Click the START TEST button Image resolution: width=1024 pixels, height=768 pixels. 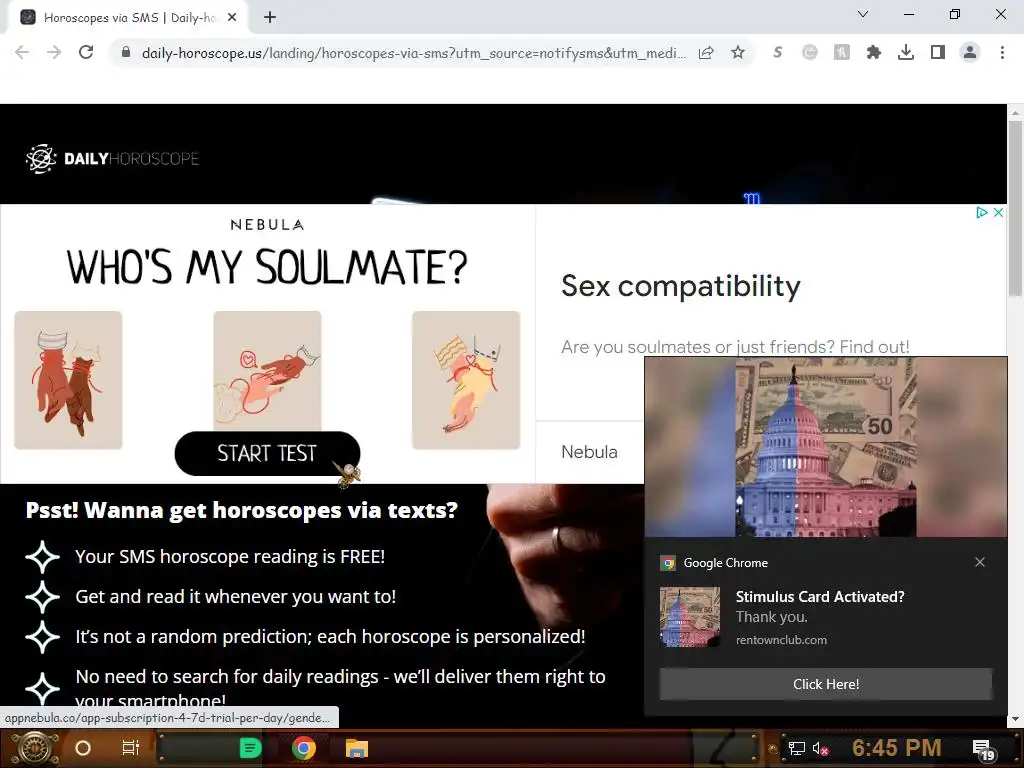[x=267, y=453]
